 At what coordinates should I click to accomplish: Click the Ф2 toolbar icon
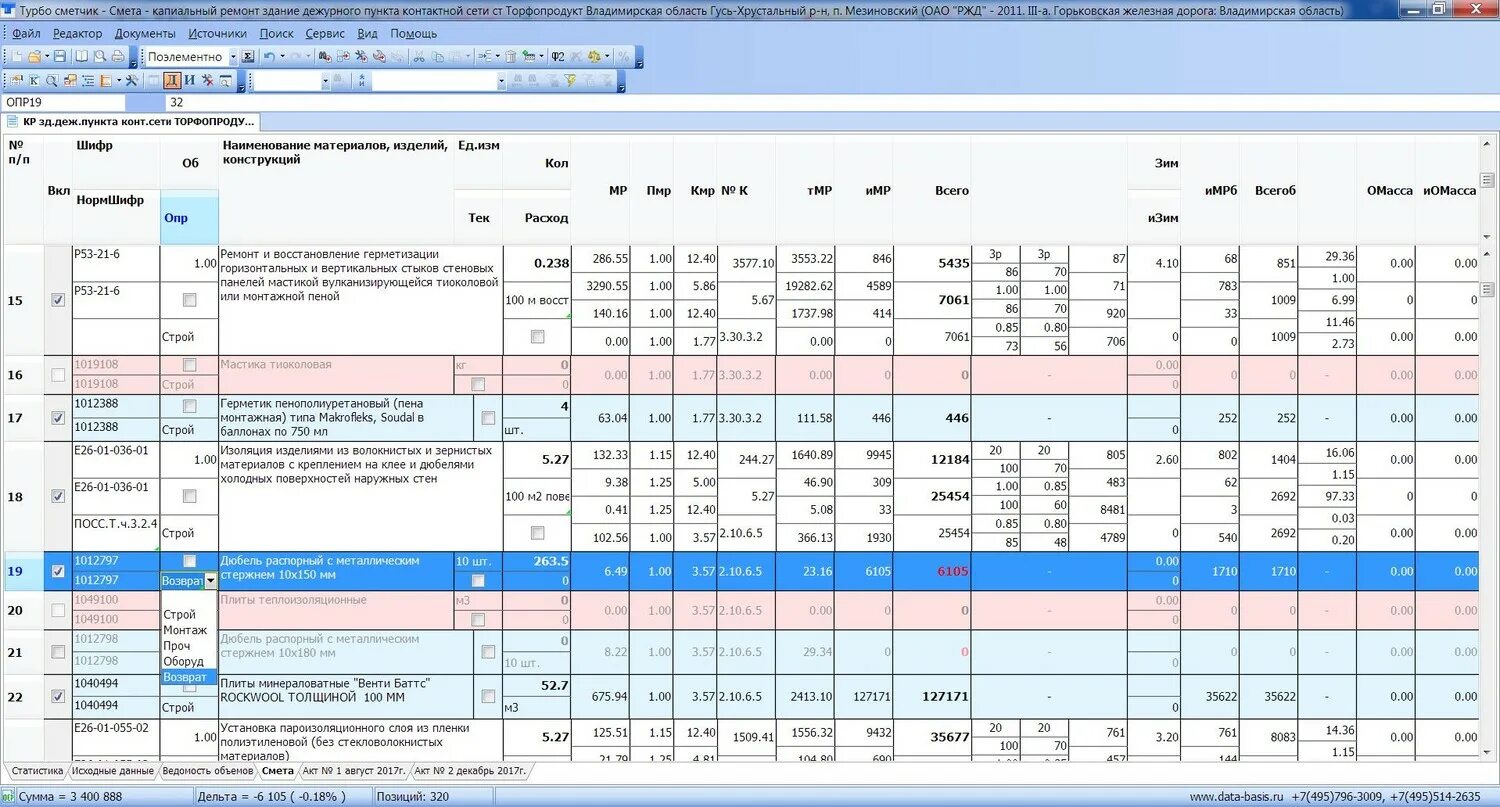[558, 57]
